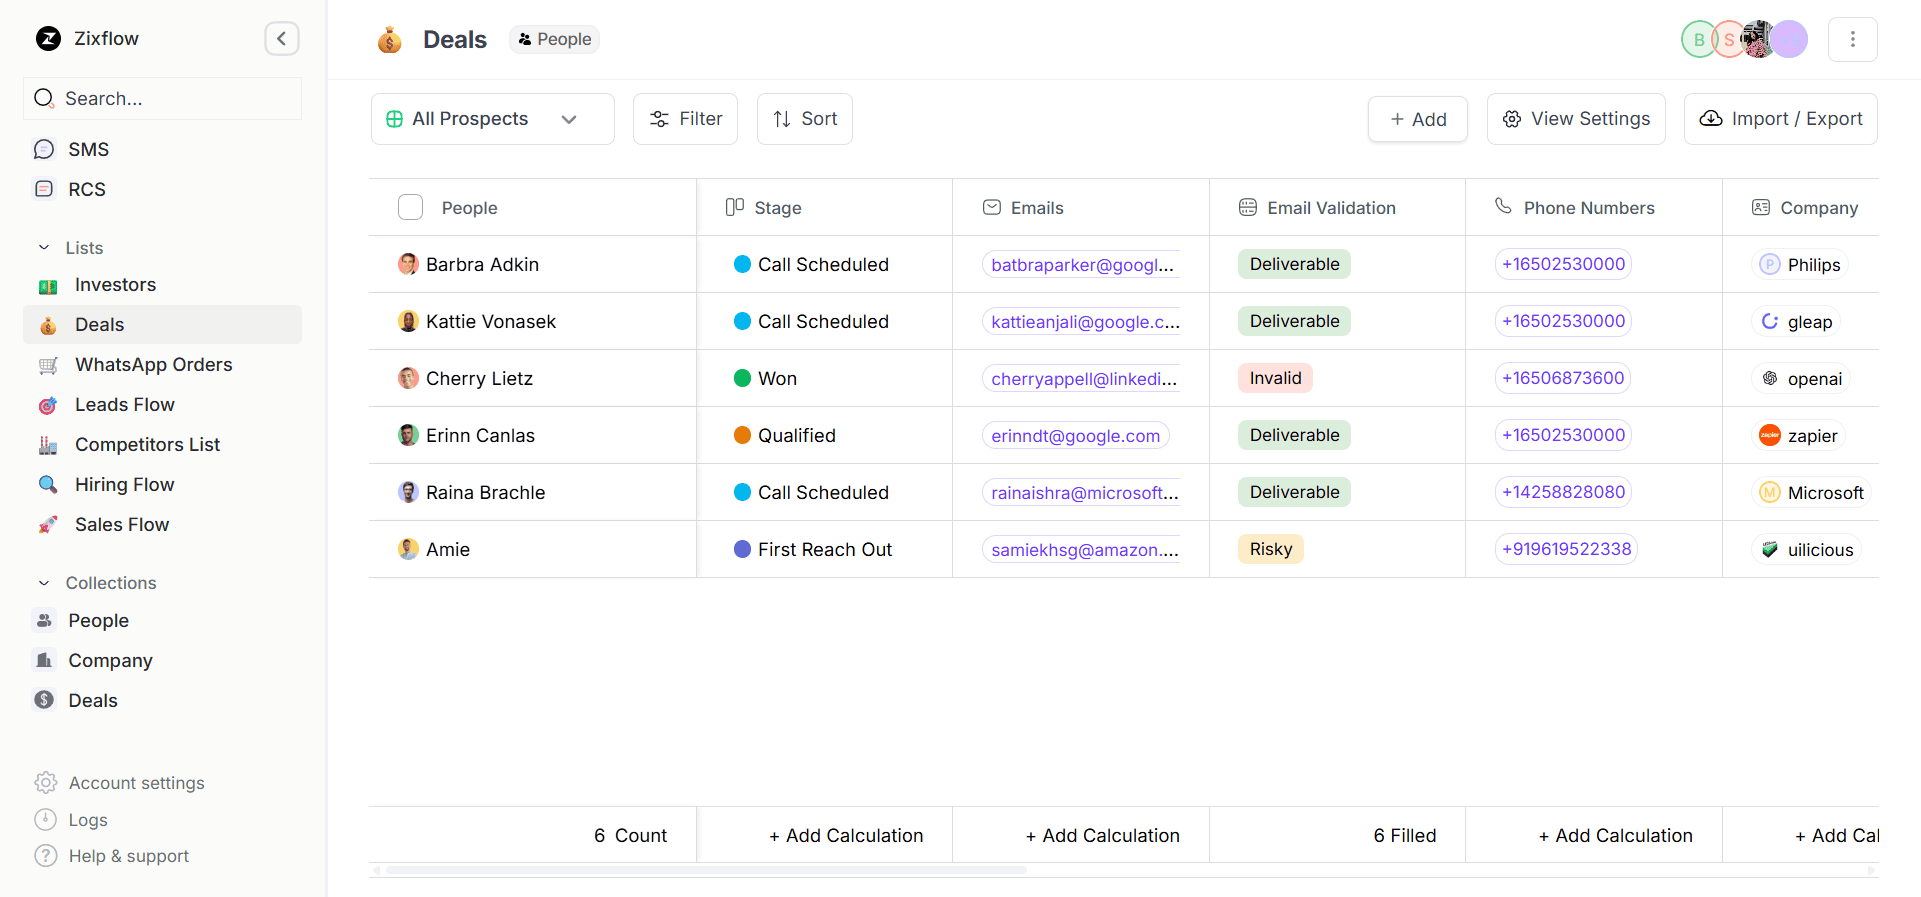The height and width of the screenshot is (897, 1921).
Task: Add Calculation under the Stage column
Action: pyautogui.click(x=845, y=836)
